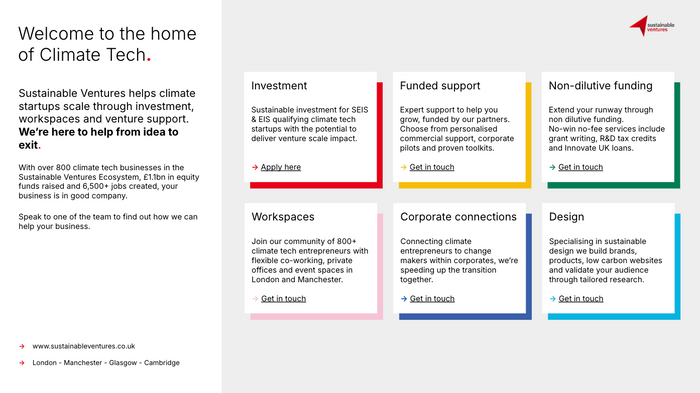Click the cyan arrow in Design card
Image resolution: width=700 pixels, height=393 pixels.
pos(552,299)
